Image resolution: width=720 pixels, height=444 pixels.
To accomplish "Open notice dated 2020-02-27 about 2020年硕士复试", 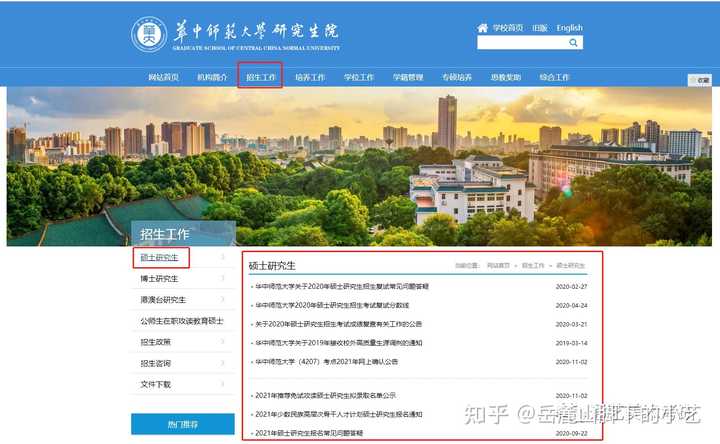I will tap(342, 287).
